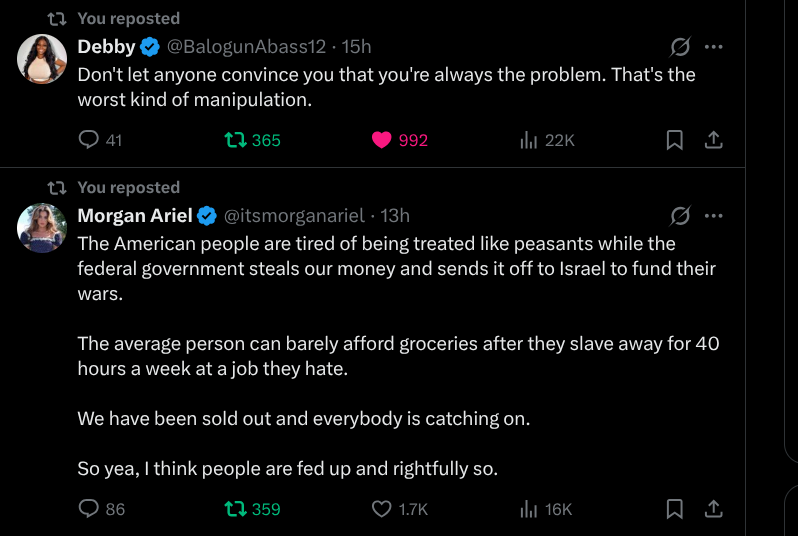Visit the @itsmorganariel handle link
This screenshot has width=798, height=536.
click(x=293, y=216)
